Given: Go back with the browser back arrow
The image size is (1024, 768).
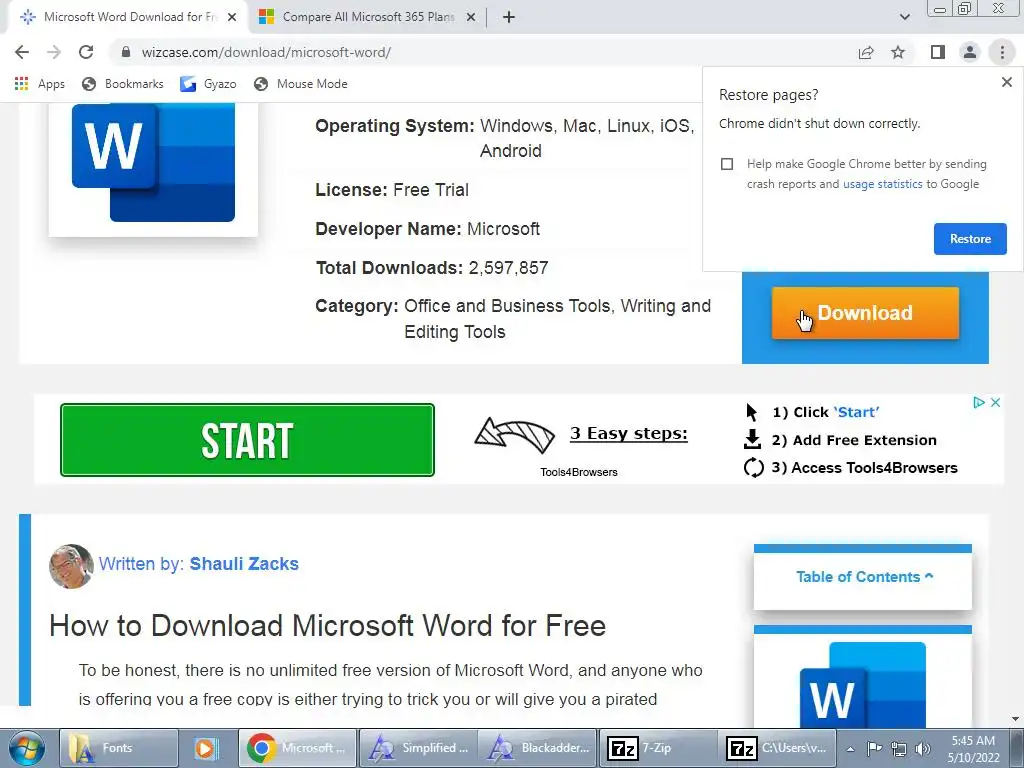Looking at the screenshot, I should pos(22,52).
